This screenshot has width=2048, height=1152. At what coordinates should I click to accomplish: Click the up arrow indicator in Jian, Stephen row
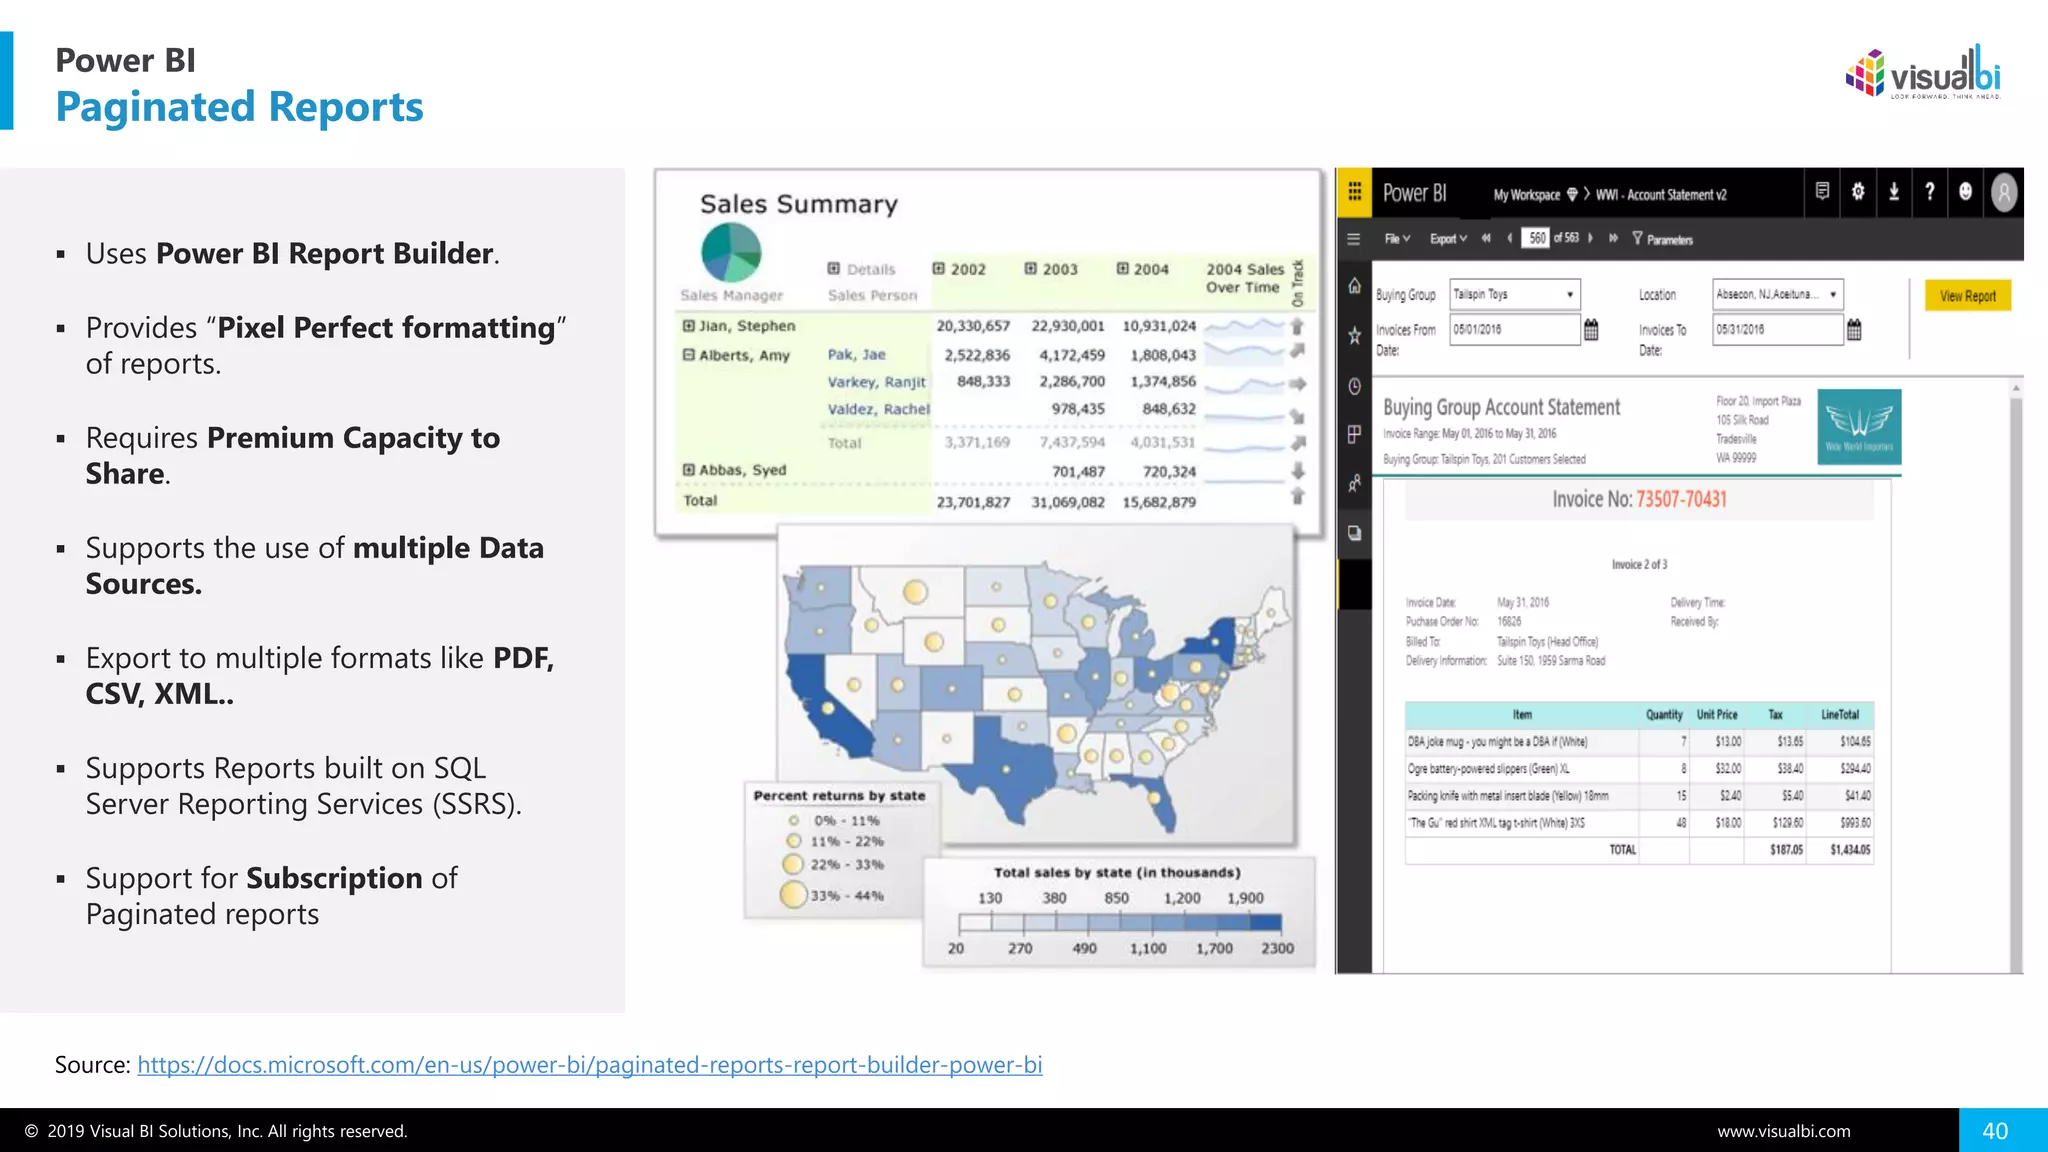[x=1297, y=326]
